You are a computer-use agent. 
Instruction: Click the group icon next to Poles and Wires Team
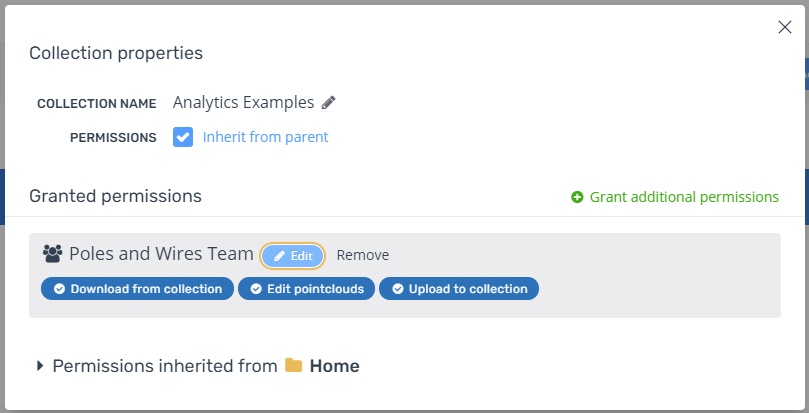(x=53, y=255)
